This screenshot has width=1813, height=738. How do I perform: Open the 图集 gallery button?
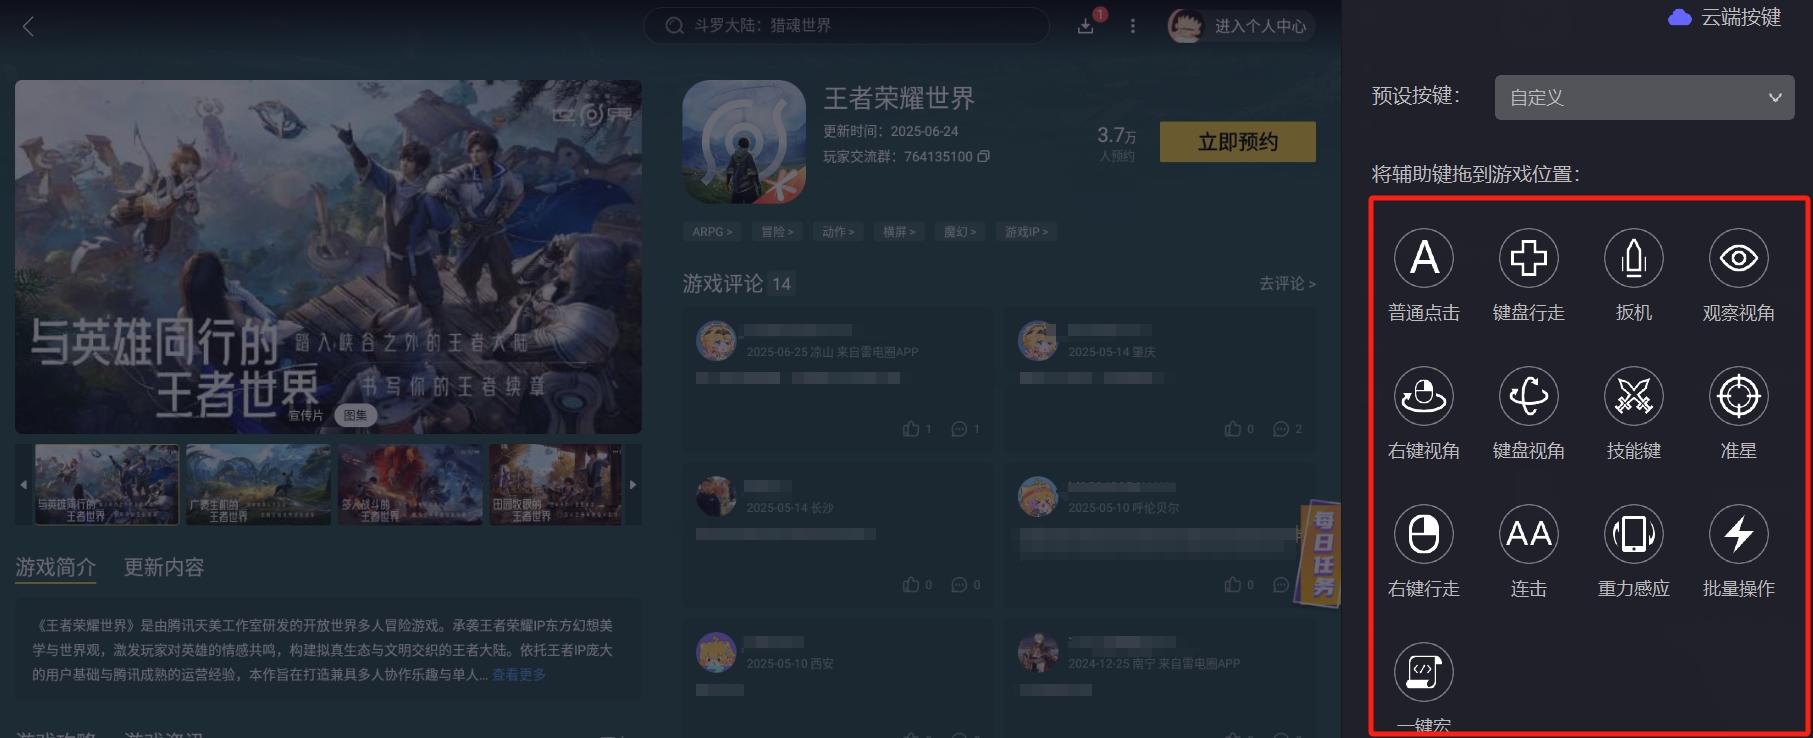(355, 415)
